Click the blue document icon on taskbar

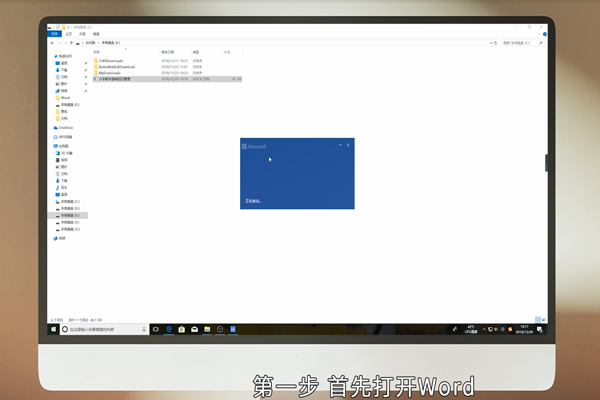(233, 329)
